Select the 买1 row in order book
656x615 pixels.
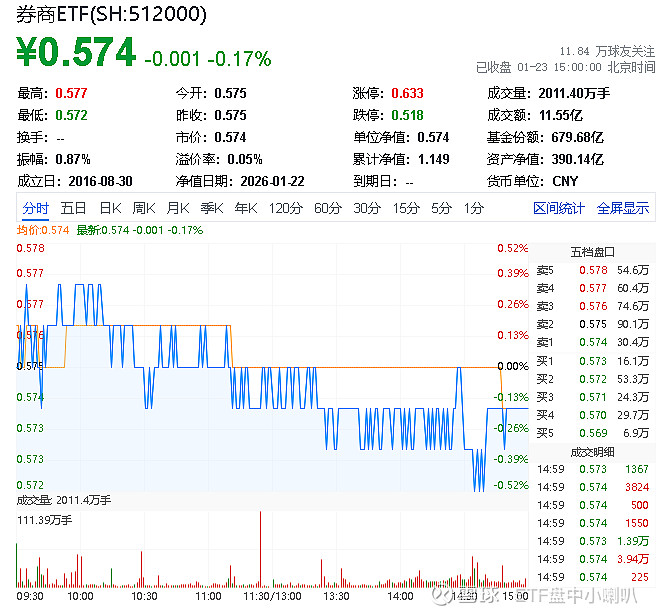click(x=592, y=360)
